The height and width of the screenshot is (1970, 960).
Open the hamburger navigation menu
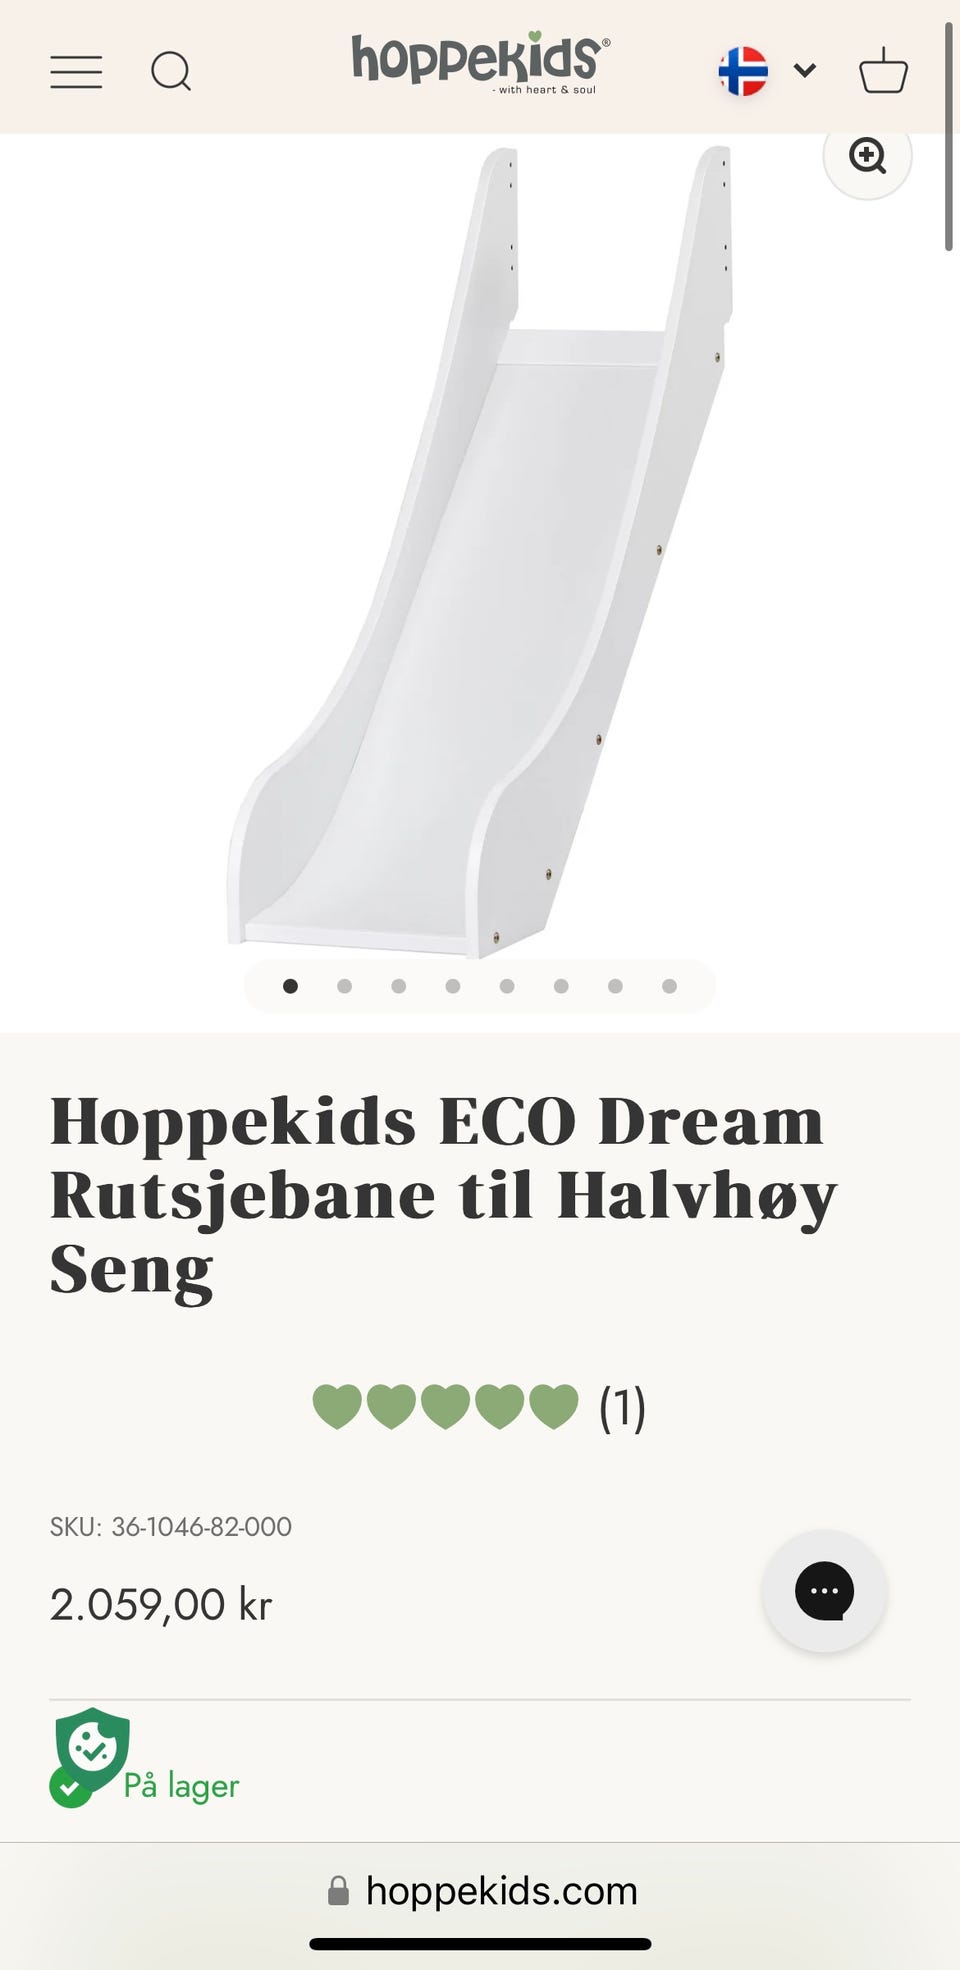[x=76, y=72]
